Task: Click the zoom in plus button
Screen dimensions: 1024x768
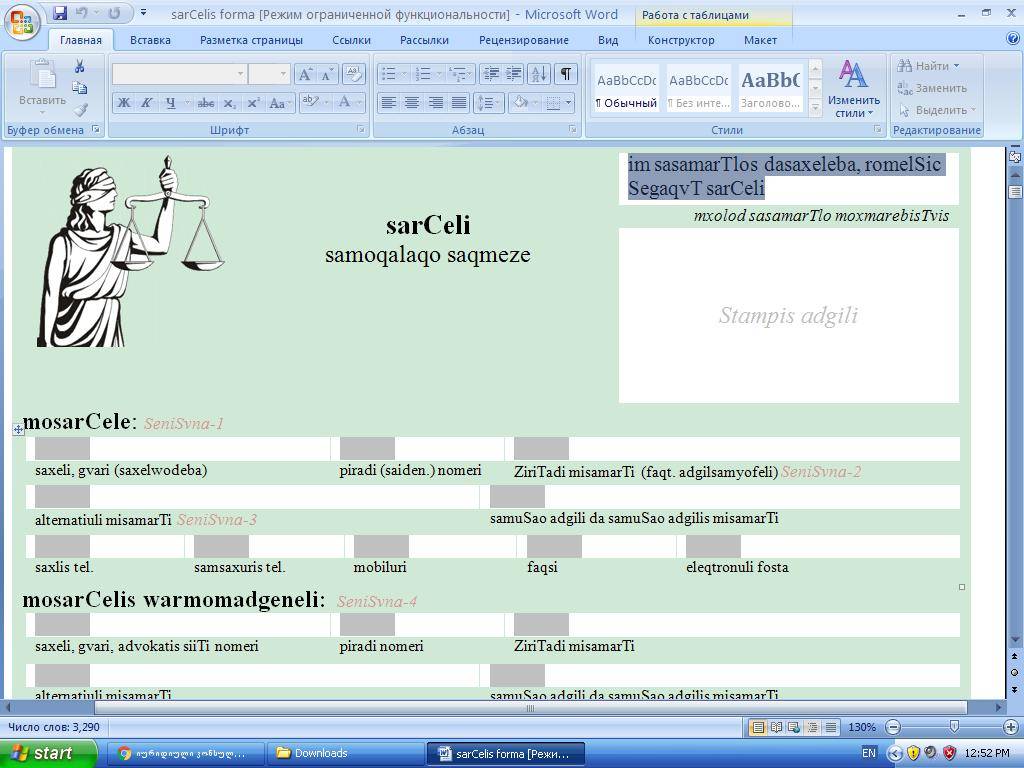Action: point(1010,727)
